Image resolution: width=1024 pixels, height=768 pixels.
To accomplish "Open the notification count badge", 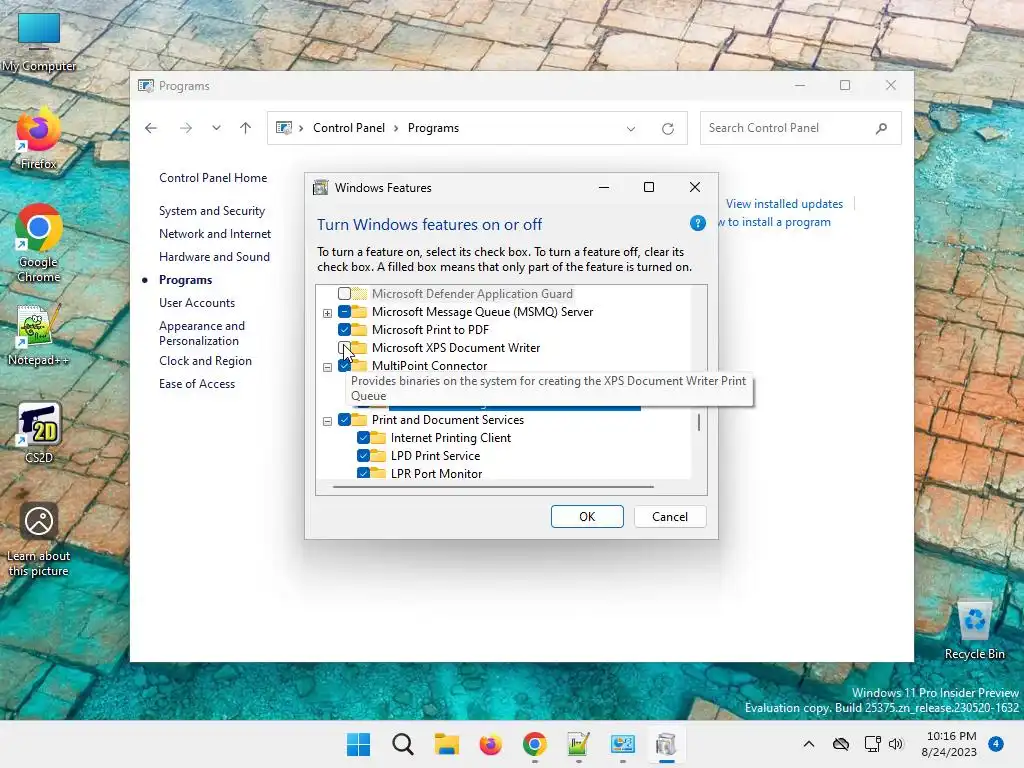I will point(995,744).
